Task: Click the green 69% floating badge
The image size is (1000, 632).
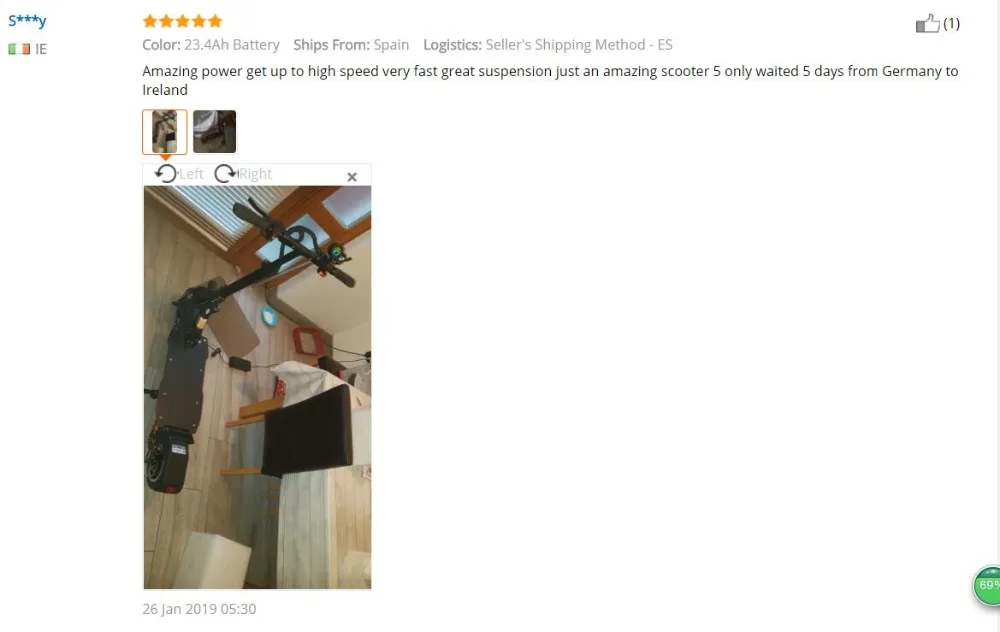Action: coord(987,585)
